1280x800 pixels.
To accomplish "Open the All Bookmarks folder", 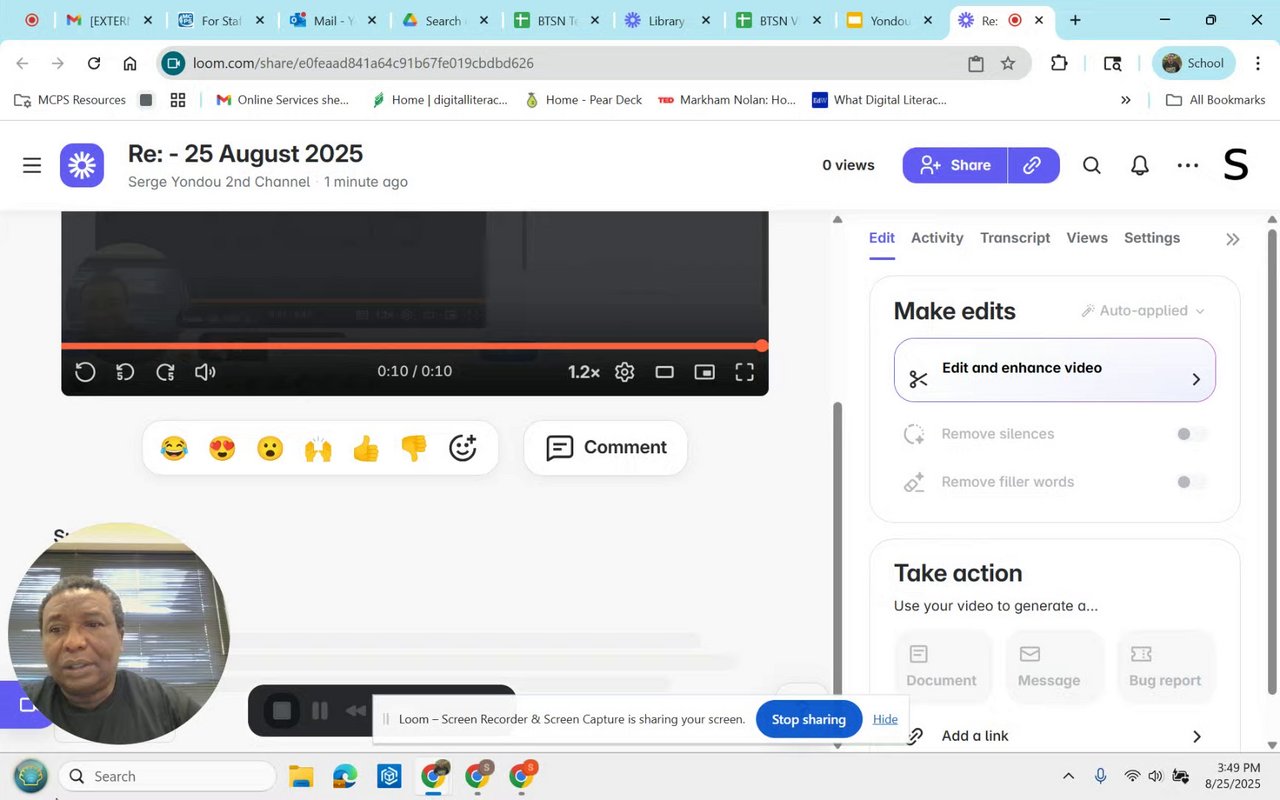I will [x=1216, y=100].
